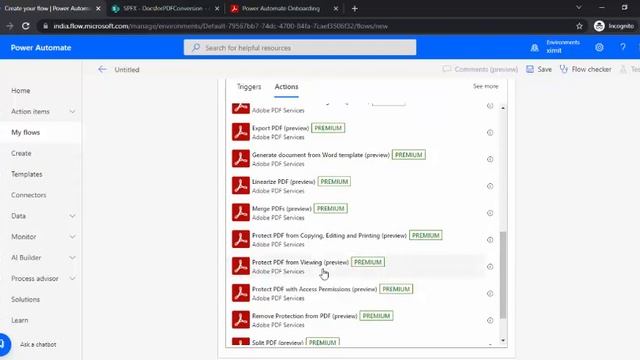Switch to the Actions tab
The height and width of the screenshot is (360, 640).
coord(286,87)
